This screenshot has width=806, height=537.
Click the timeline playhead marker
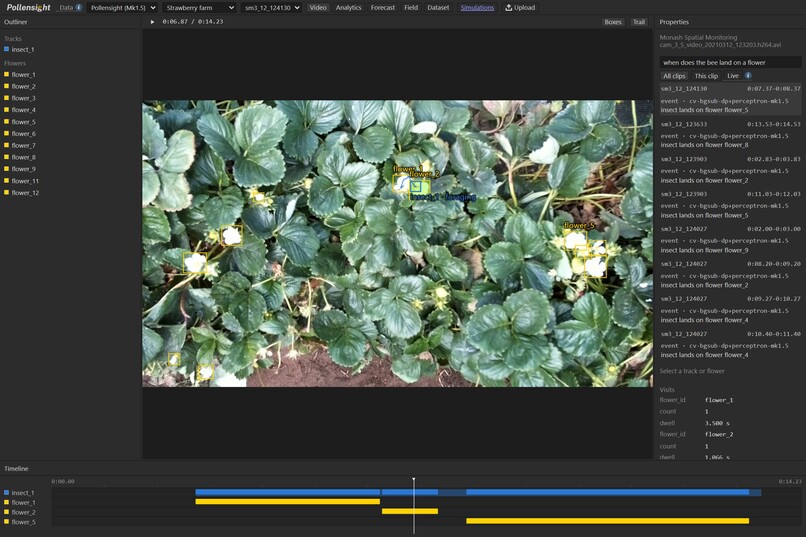coord(413,480)
